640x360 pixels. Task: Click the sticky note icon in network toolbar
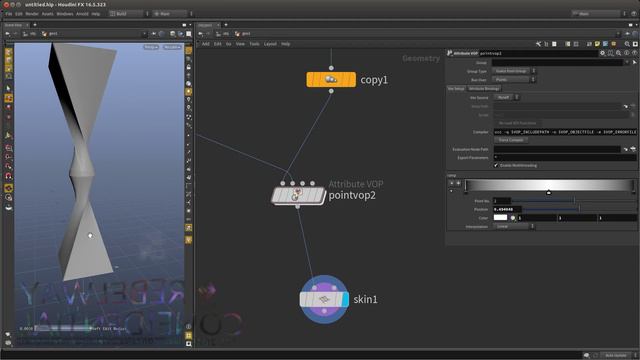point(597,44)
